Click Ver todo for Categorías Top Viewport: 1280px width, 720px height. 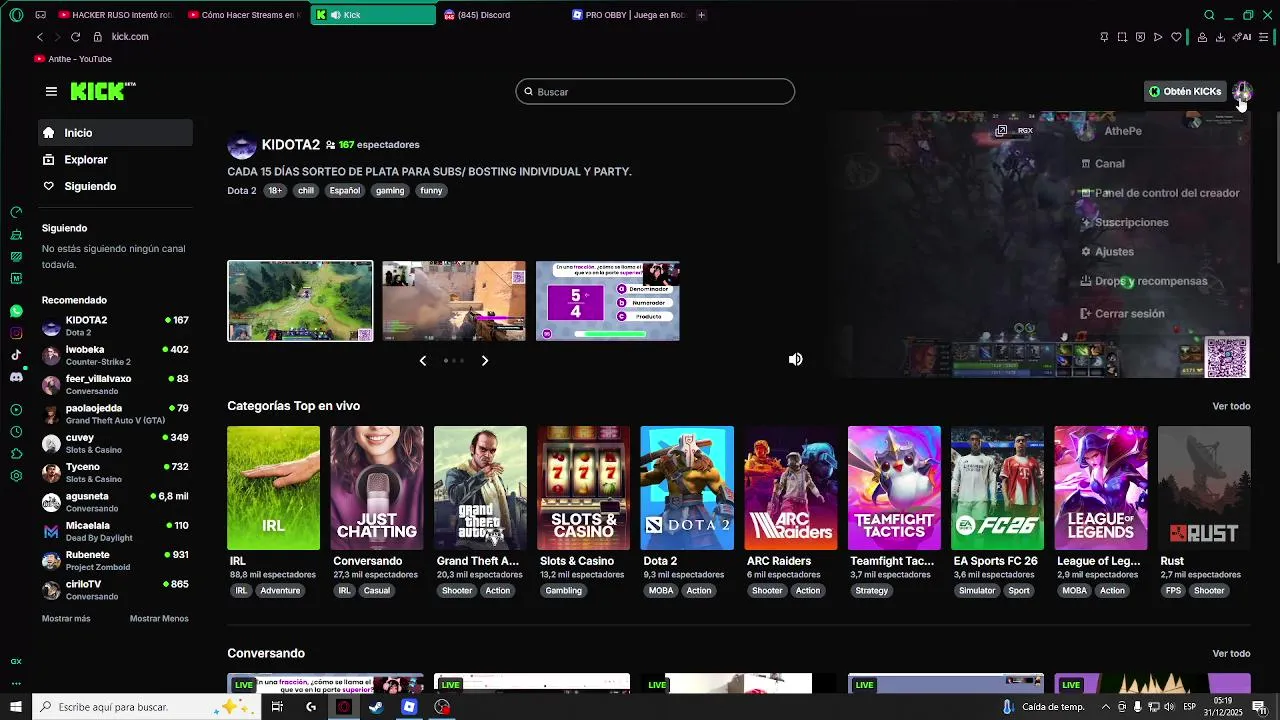coord(1231,406)
